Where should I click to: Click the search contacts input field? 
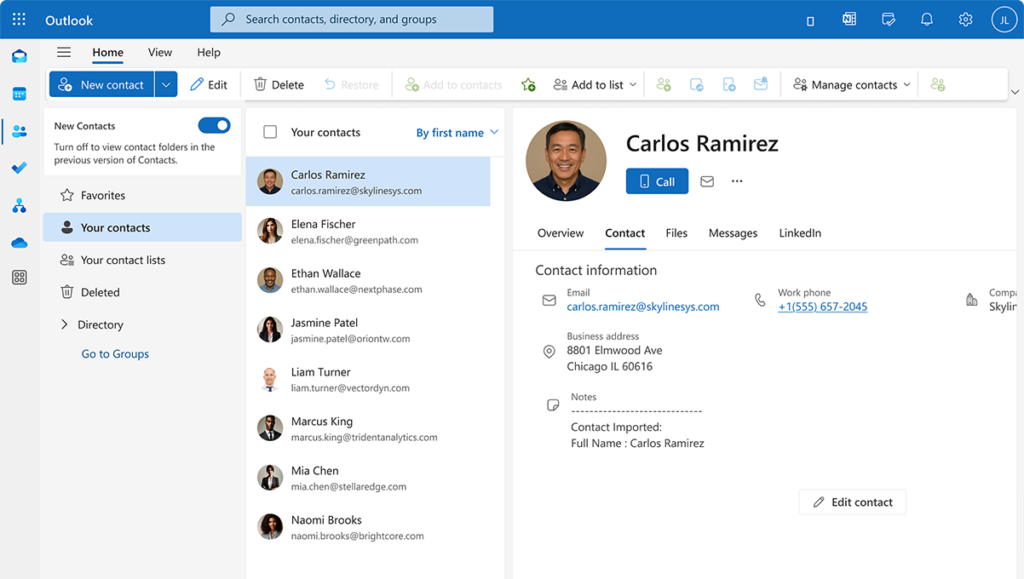(351, 19)
